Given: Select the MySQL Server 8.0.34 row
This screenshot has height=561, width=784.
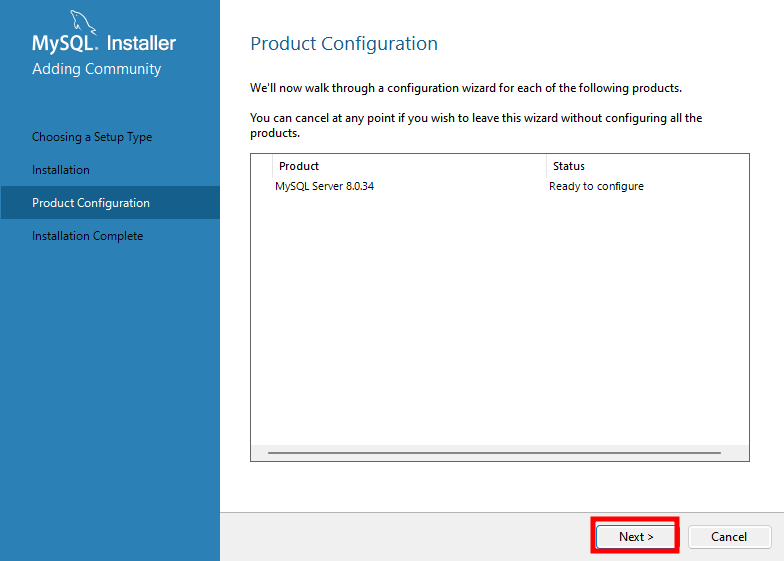Looking at the screenshot, I should (x=500, y=186).
